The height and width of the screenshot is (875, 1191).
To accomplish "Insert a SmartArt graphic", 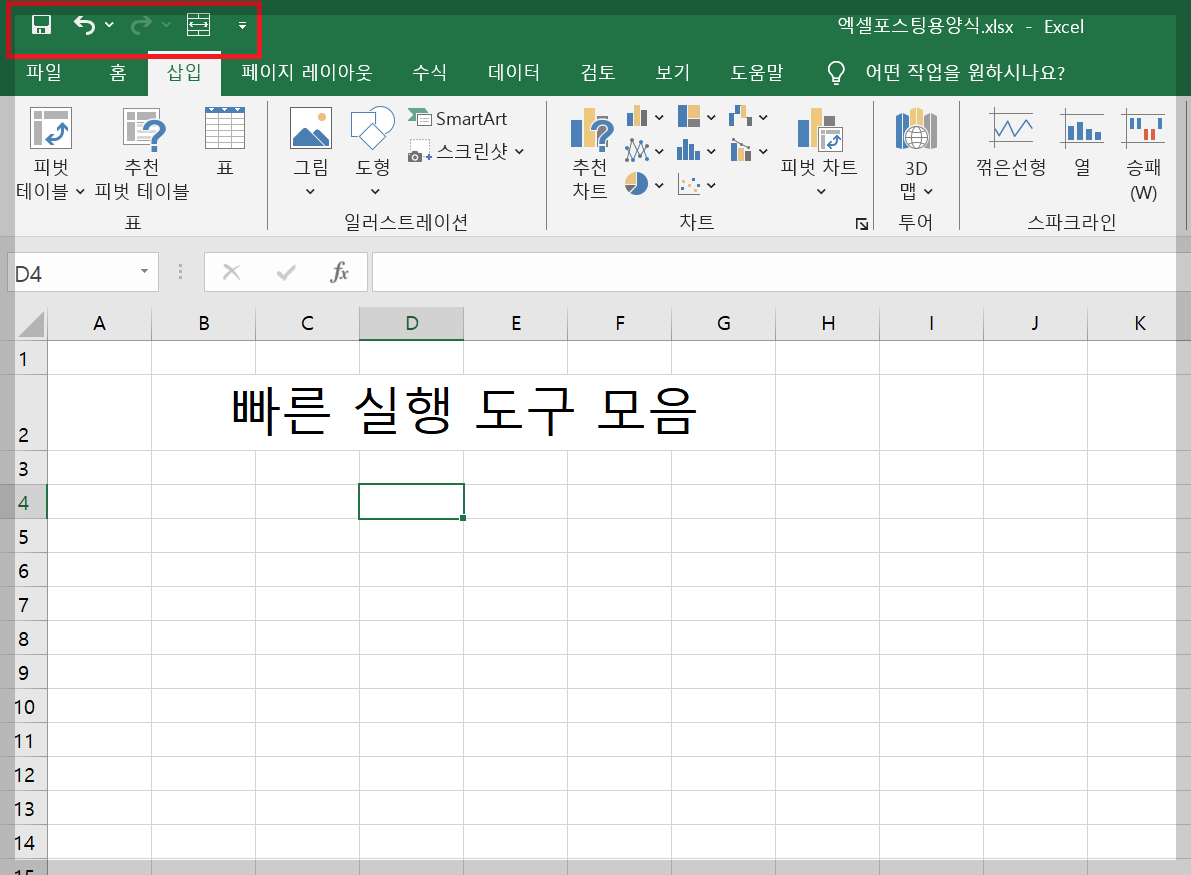I will [466, 118].
